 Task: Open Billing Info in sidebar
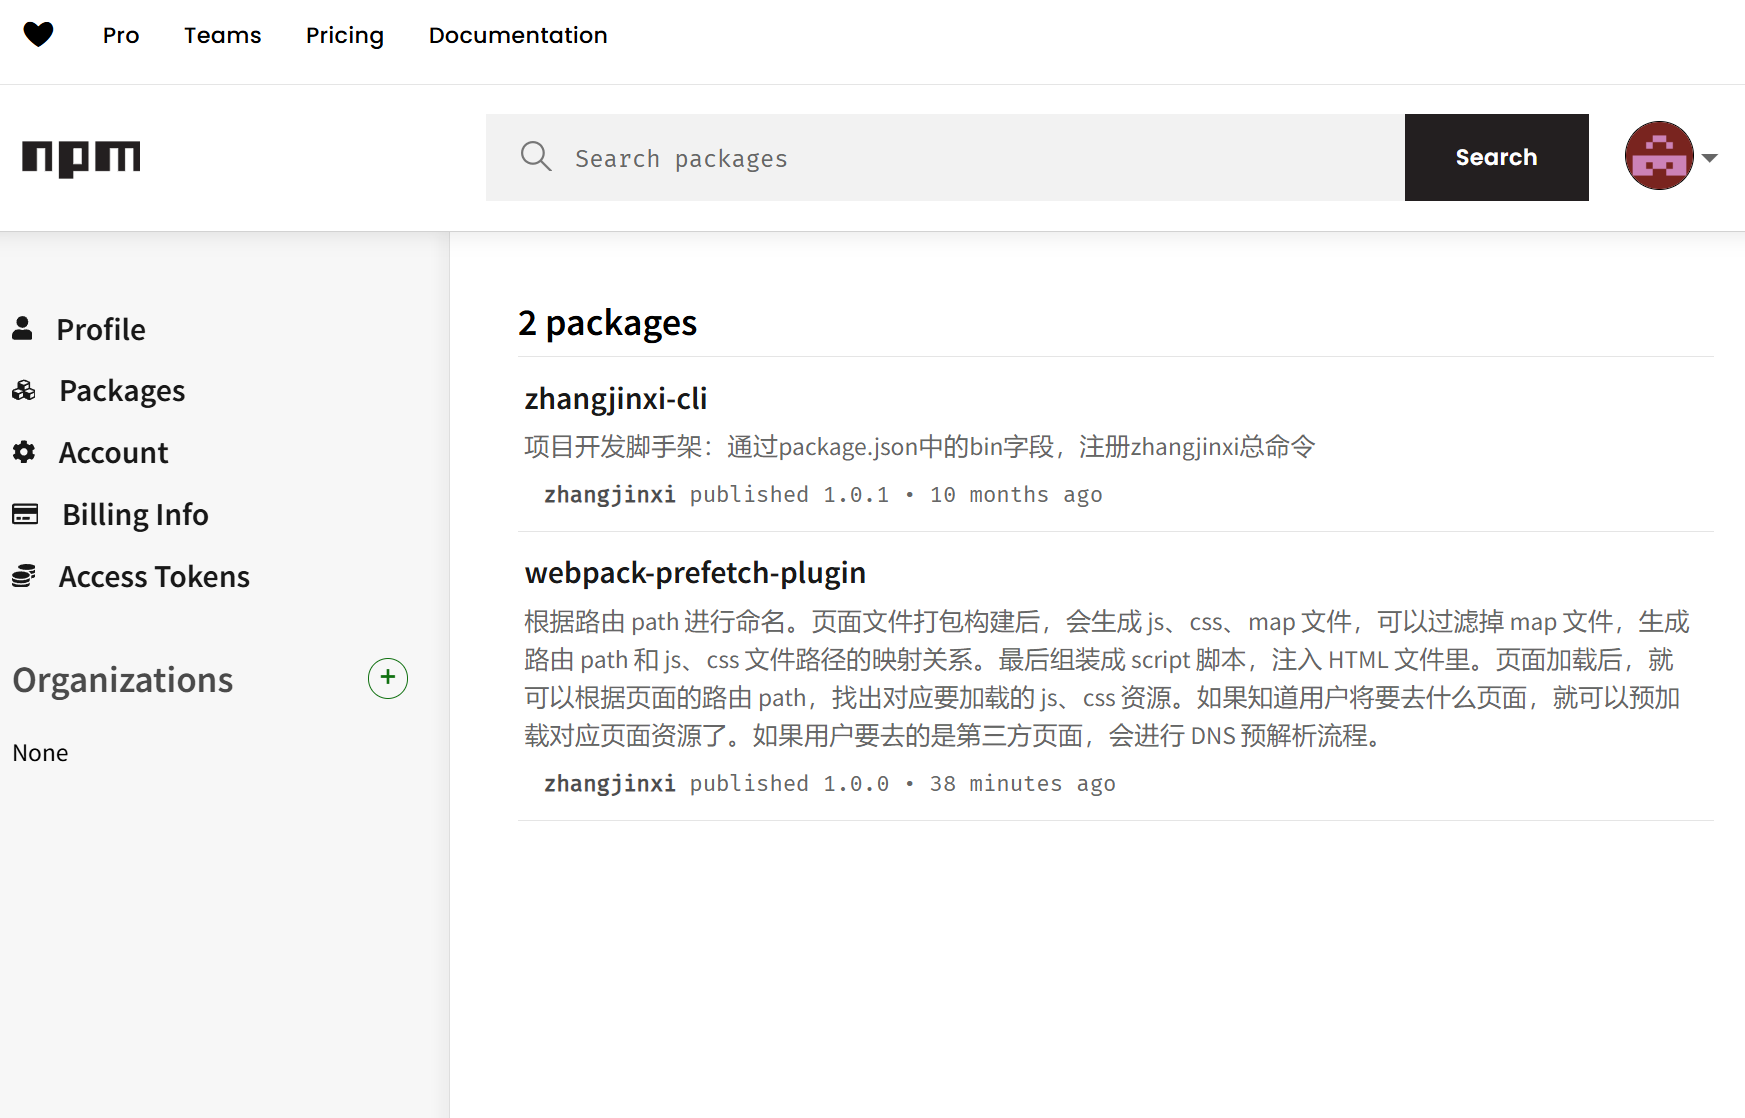pyautogui.click(x=135, y=514)
